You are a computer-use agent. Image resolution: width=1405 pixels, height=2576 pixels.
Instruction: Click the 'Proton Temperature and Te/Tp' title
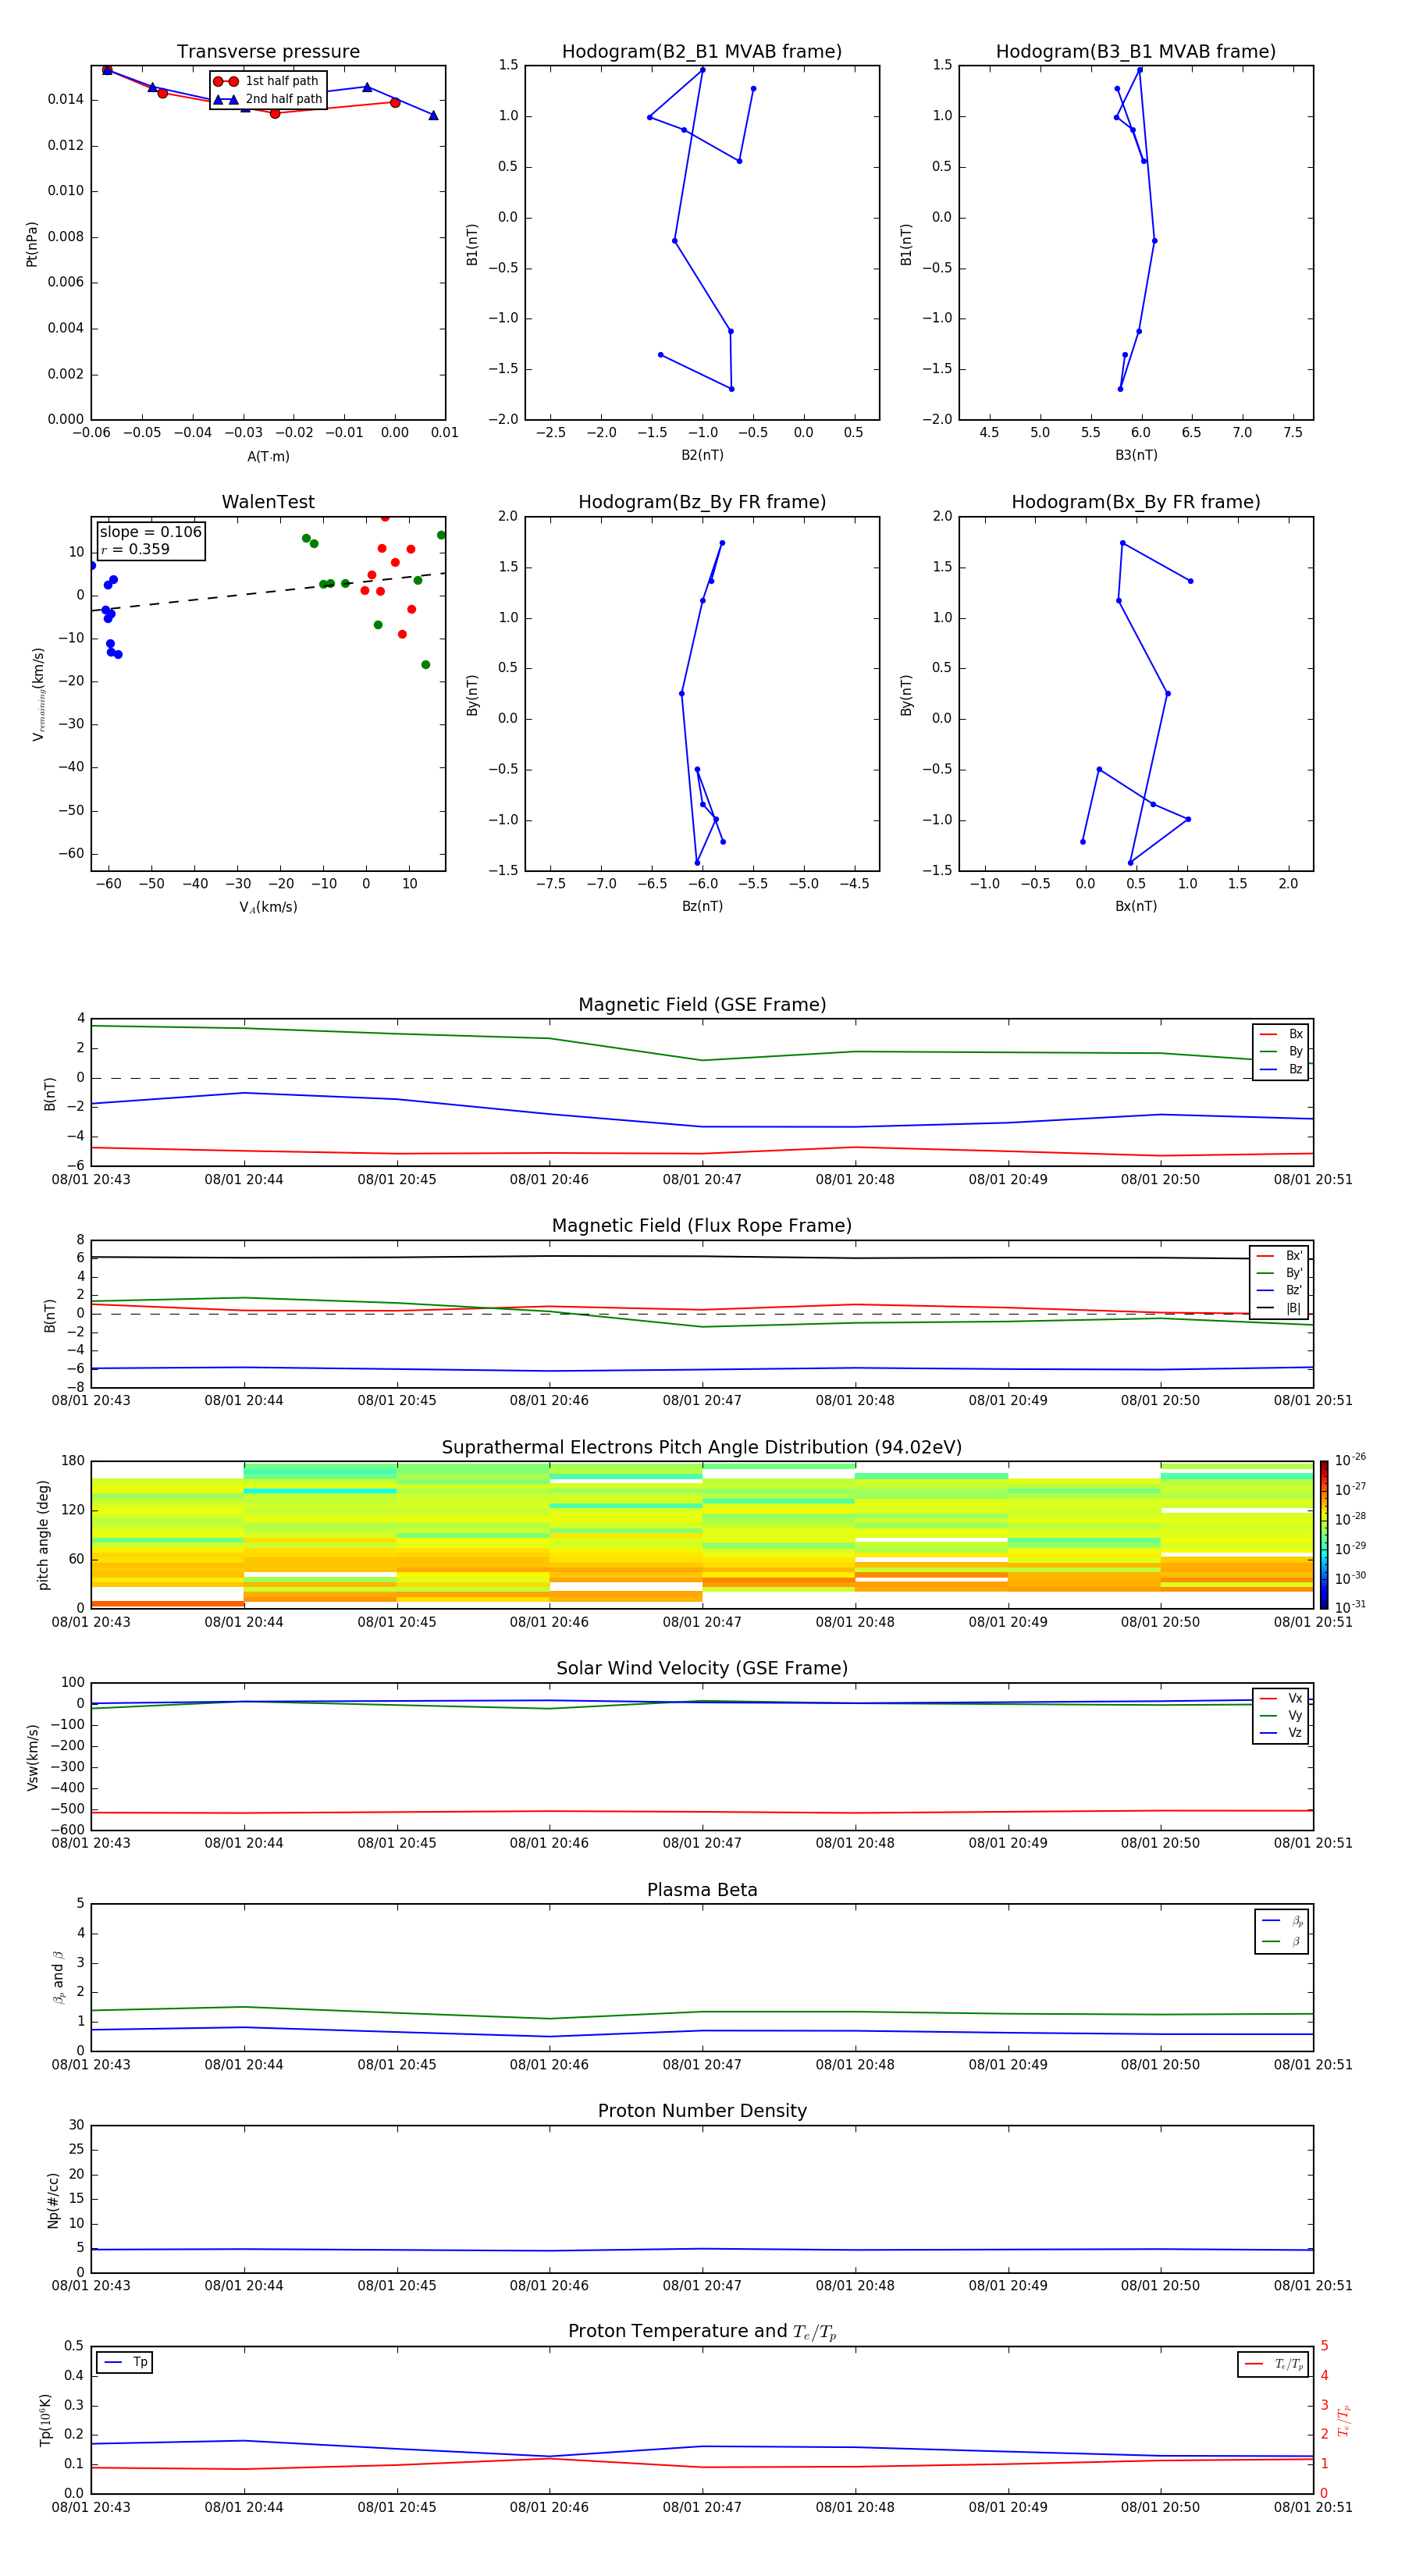(702, 2332)
